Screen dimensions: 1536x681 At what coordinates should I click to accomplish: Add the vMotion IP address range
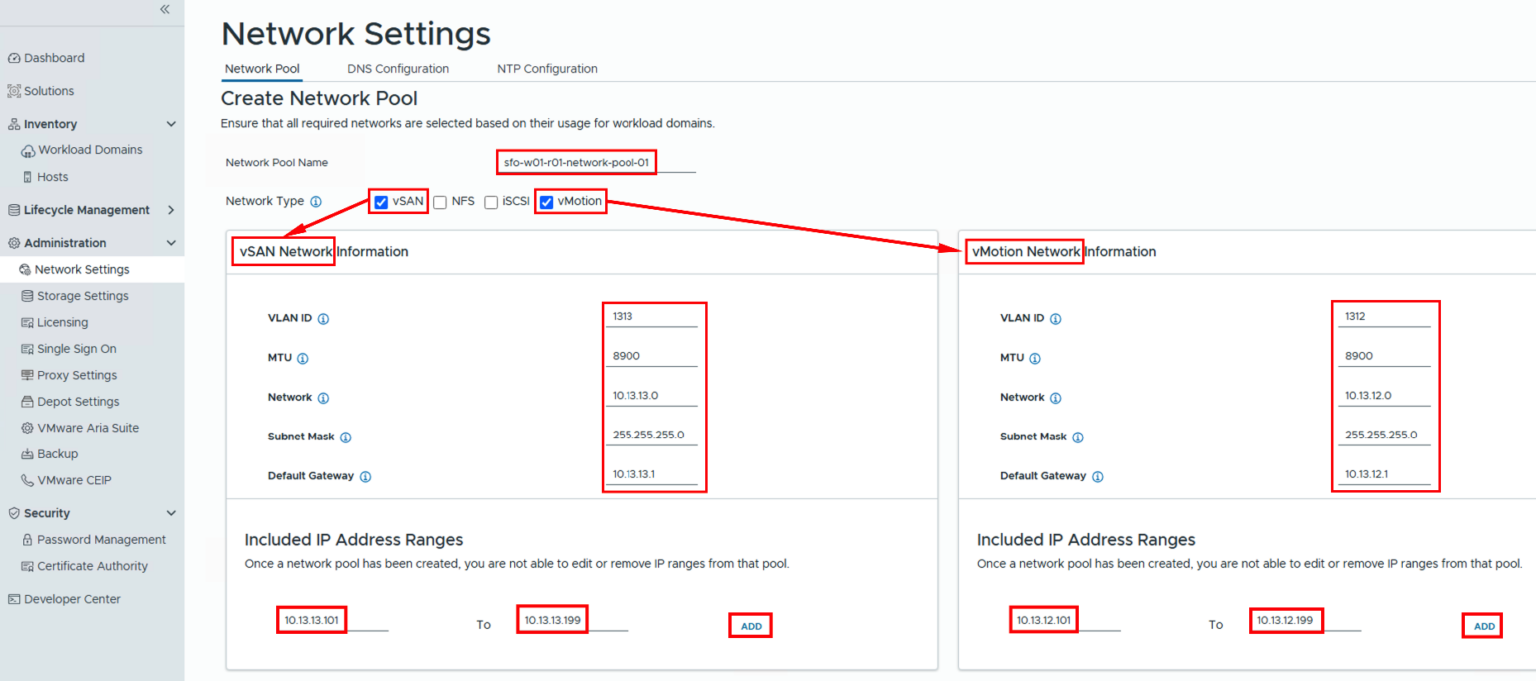[x=1482, y=625]
